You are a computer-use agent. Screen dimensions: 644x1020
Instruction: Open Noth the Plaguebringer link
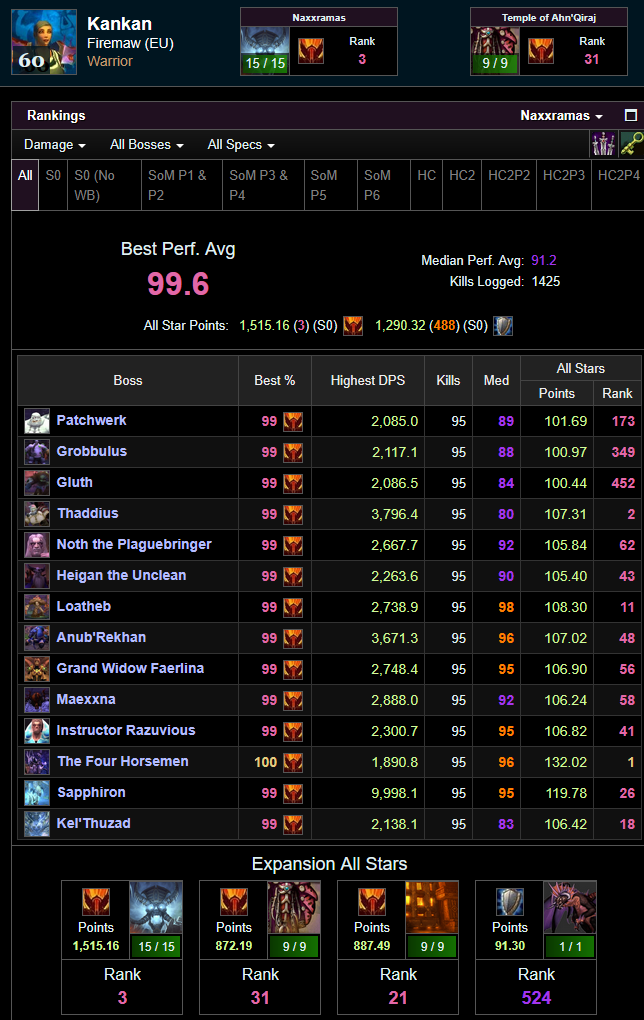(x=134, y=544)
